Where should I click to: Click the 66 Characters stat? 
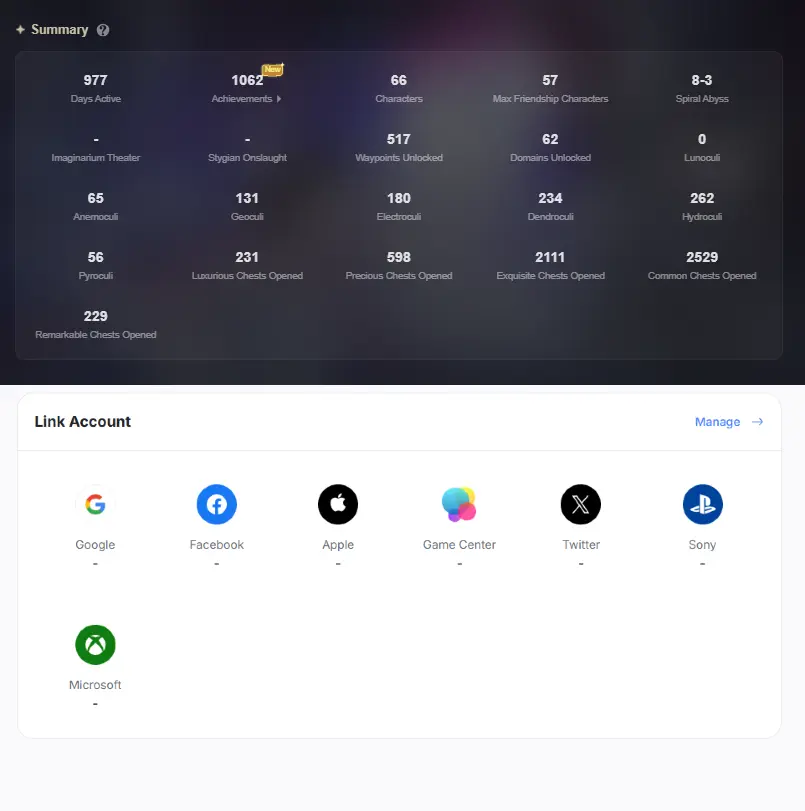399,88
